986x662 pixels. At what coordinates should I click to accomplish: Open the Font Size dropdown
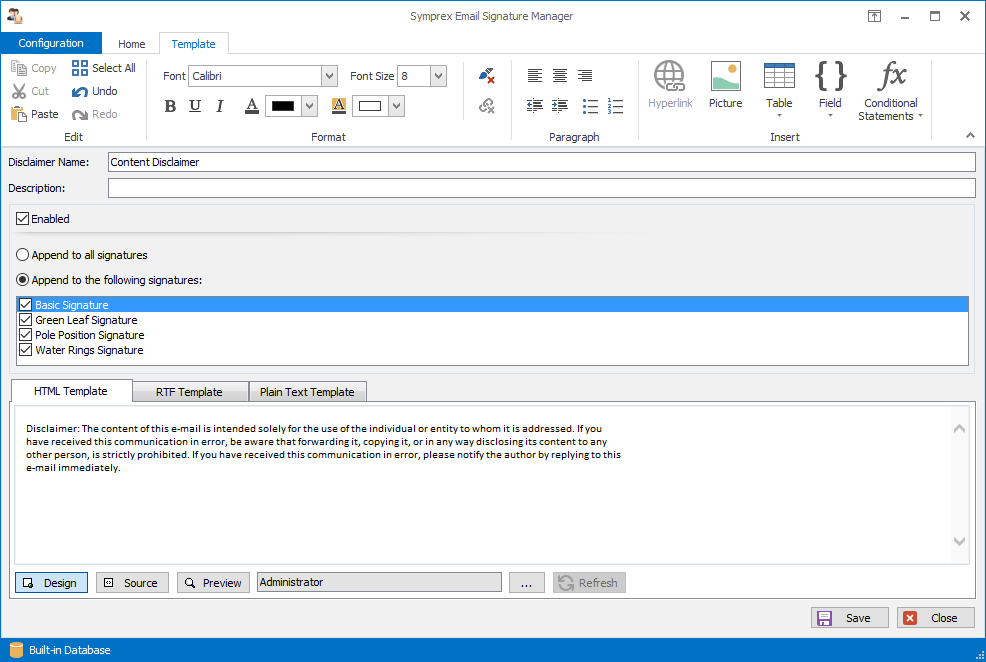coord(438,76)
